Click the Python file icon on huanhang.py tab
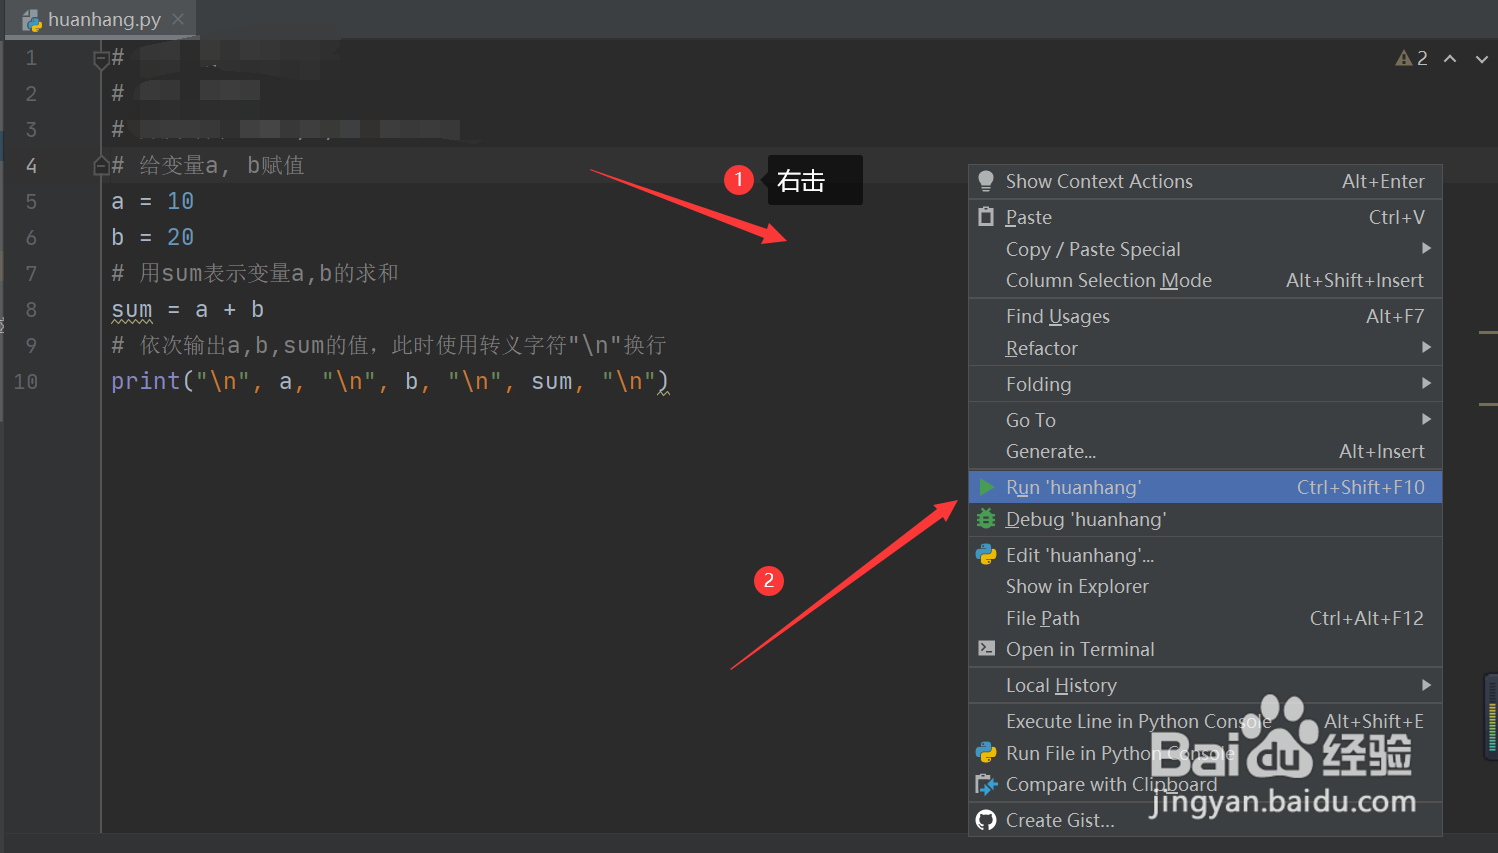This screenshot has width=1498, height=853. [x=32, y=20]
